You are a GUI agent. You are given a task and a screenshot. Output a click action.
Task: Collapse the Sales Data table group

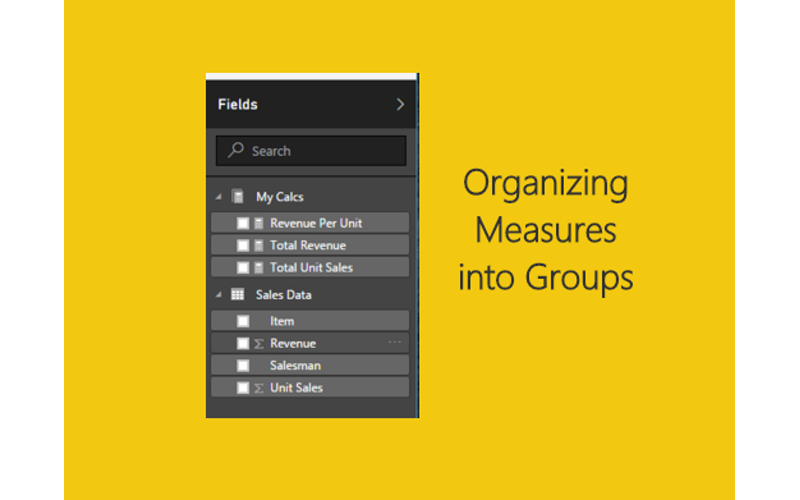219,295
